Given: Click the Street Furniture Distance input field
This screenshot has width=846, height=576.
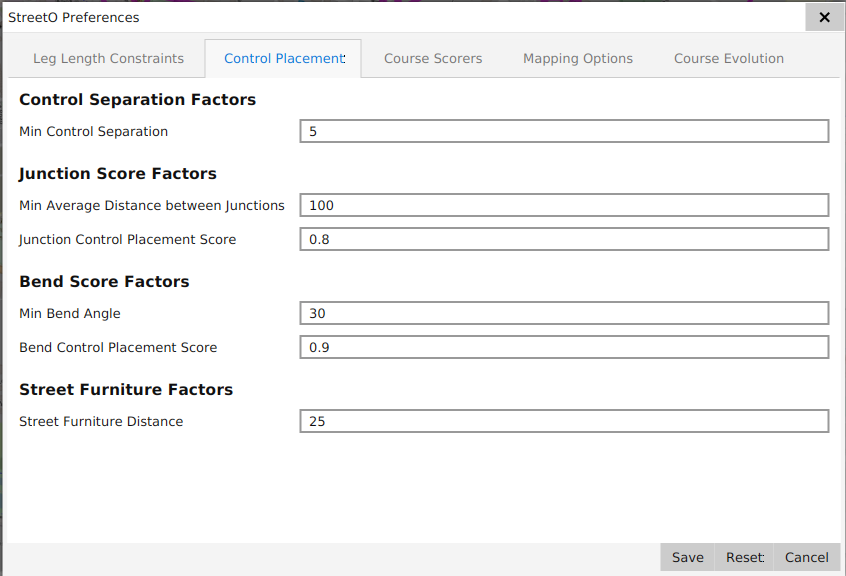Looking at the screenshot, I should click(564, 422).
